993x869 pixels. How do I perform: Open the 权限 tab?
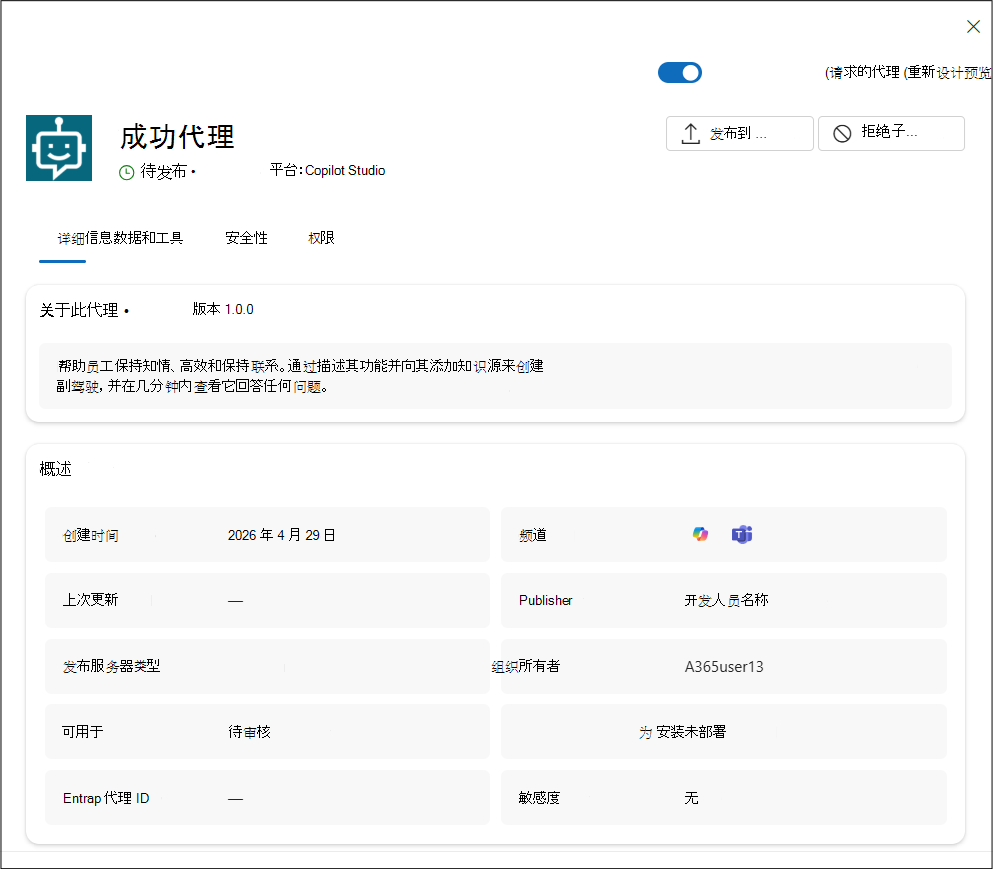tap(321, 238)
